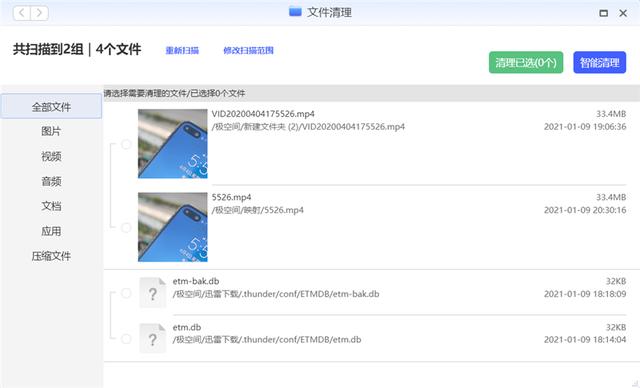Go back with the left arrow
640x388 pixels.
[22, 13]
